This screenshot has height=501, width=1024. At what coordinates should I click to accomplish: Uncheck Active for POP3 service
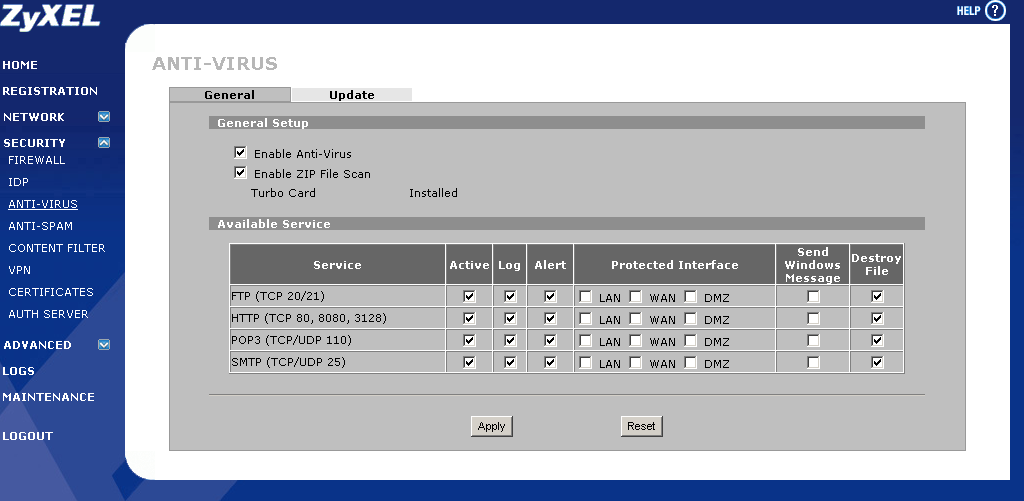coord(469,340)
